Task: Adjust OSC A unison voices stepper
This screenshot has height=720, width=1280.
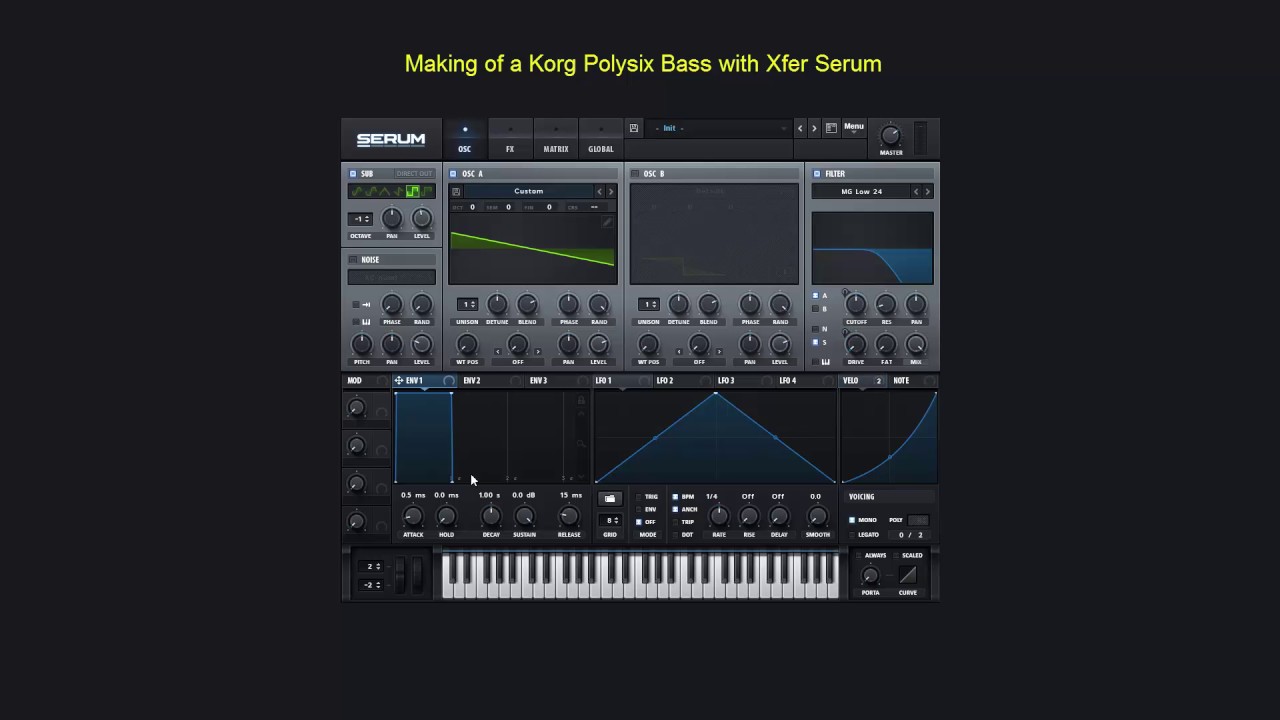Action: (x=467, y=304)
